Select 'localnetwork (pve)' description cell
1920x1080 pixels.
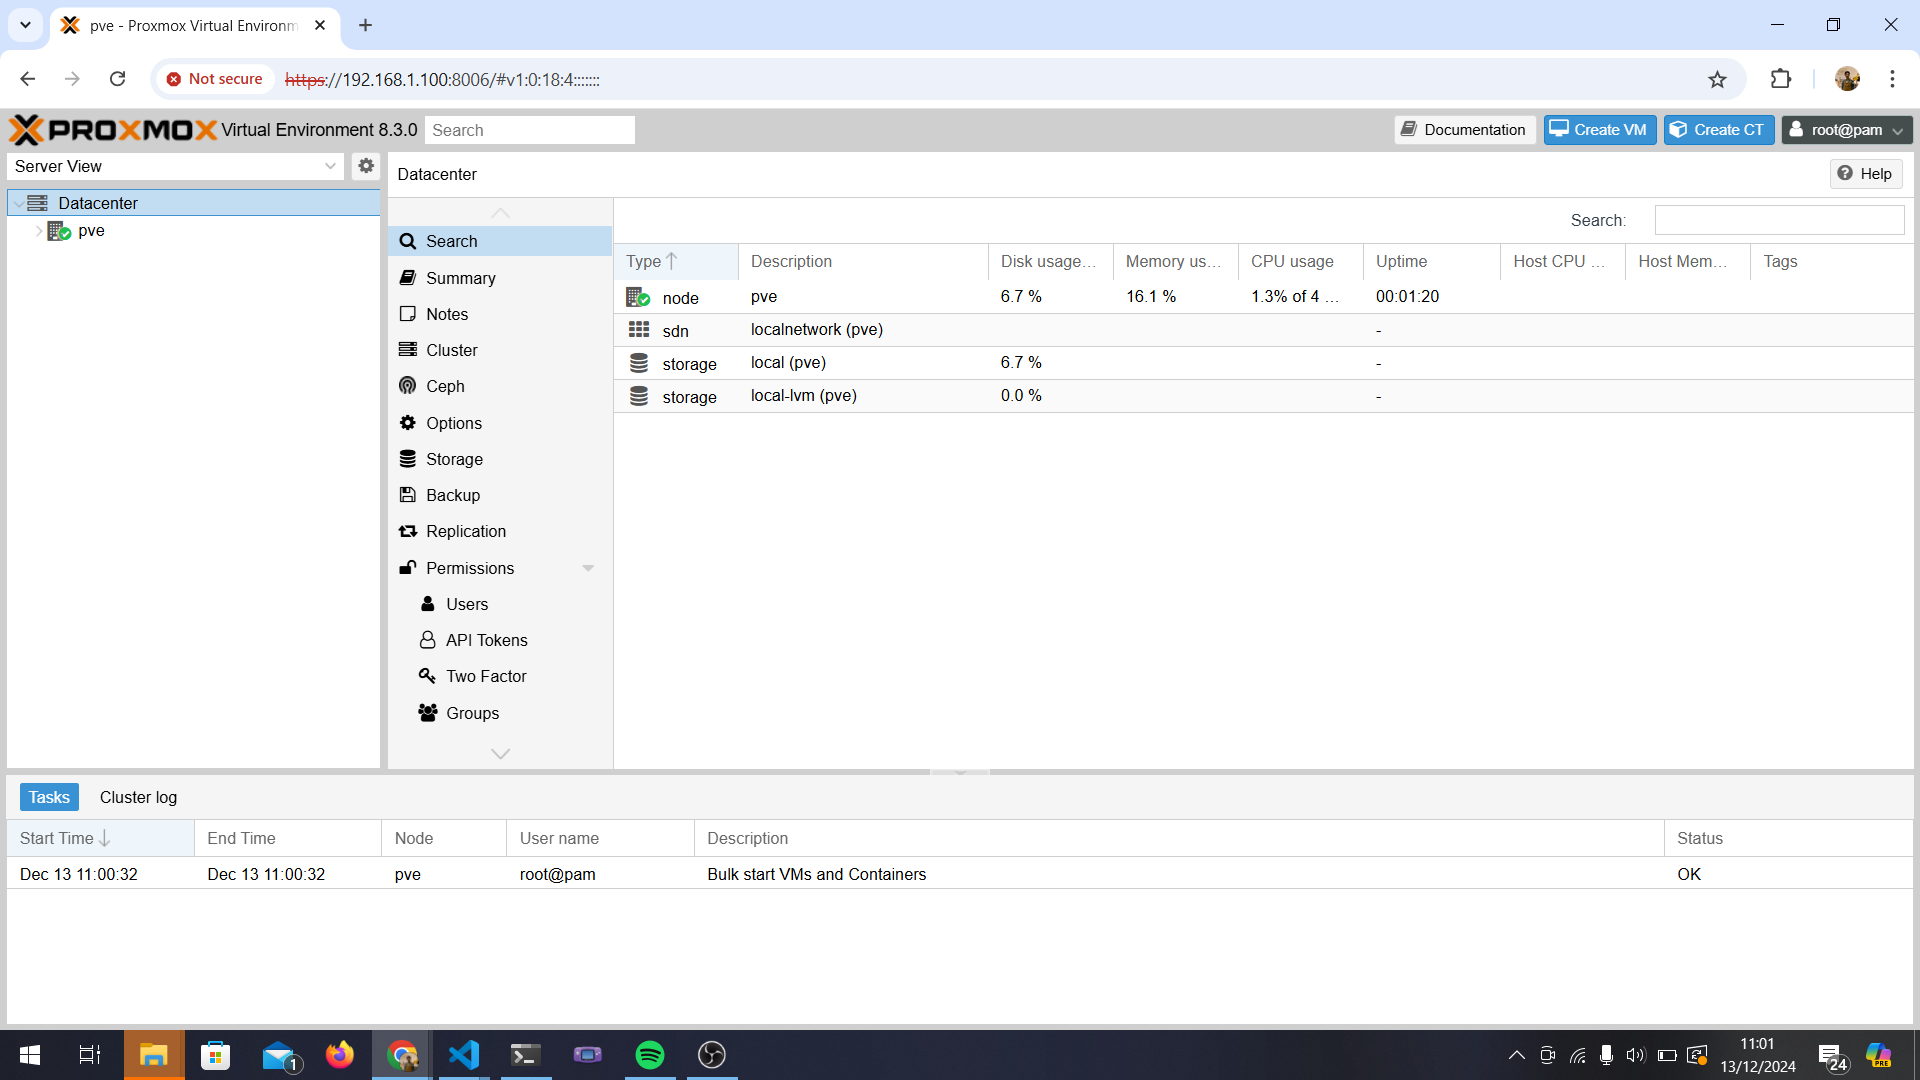[x=817, y=330]
